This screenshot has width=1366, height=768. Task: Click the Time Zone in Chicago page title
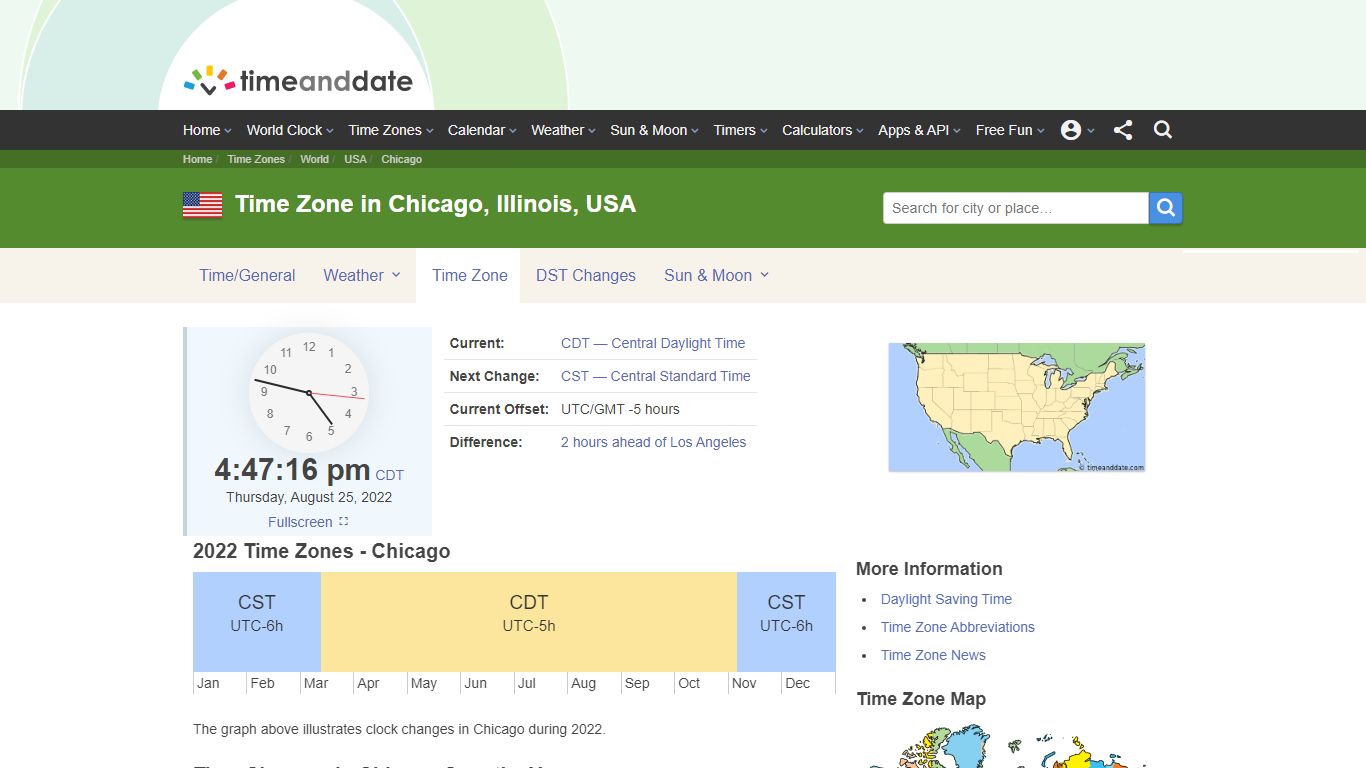(435, 204)
